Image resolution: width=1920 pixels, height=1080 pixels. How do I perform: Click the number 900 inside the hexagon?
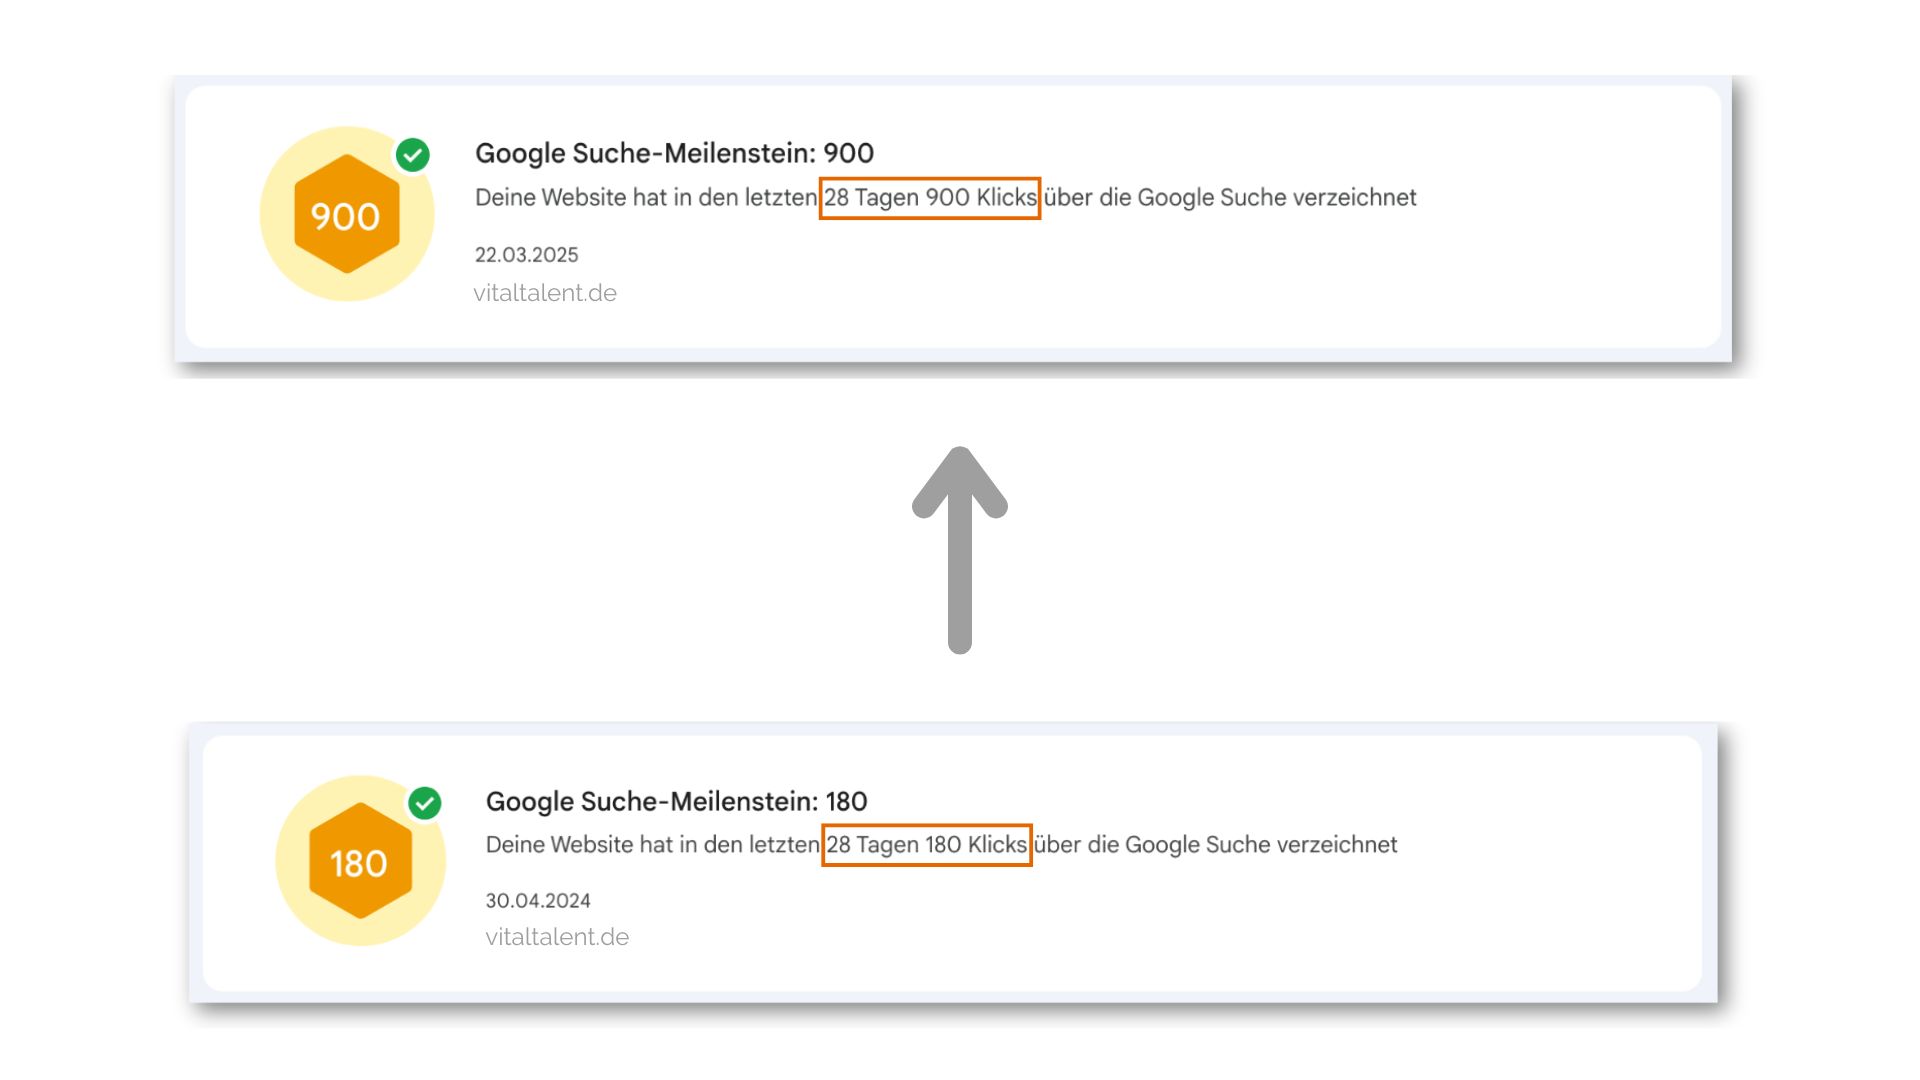pyautogui.click(x=345, y=217)
